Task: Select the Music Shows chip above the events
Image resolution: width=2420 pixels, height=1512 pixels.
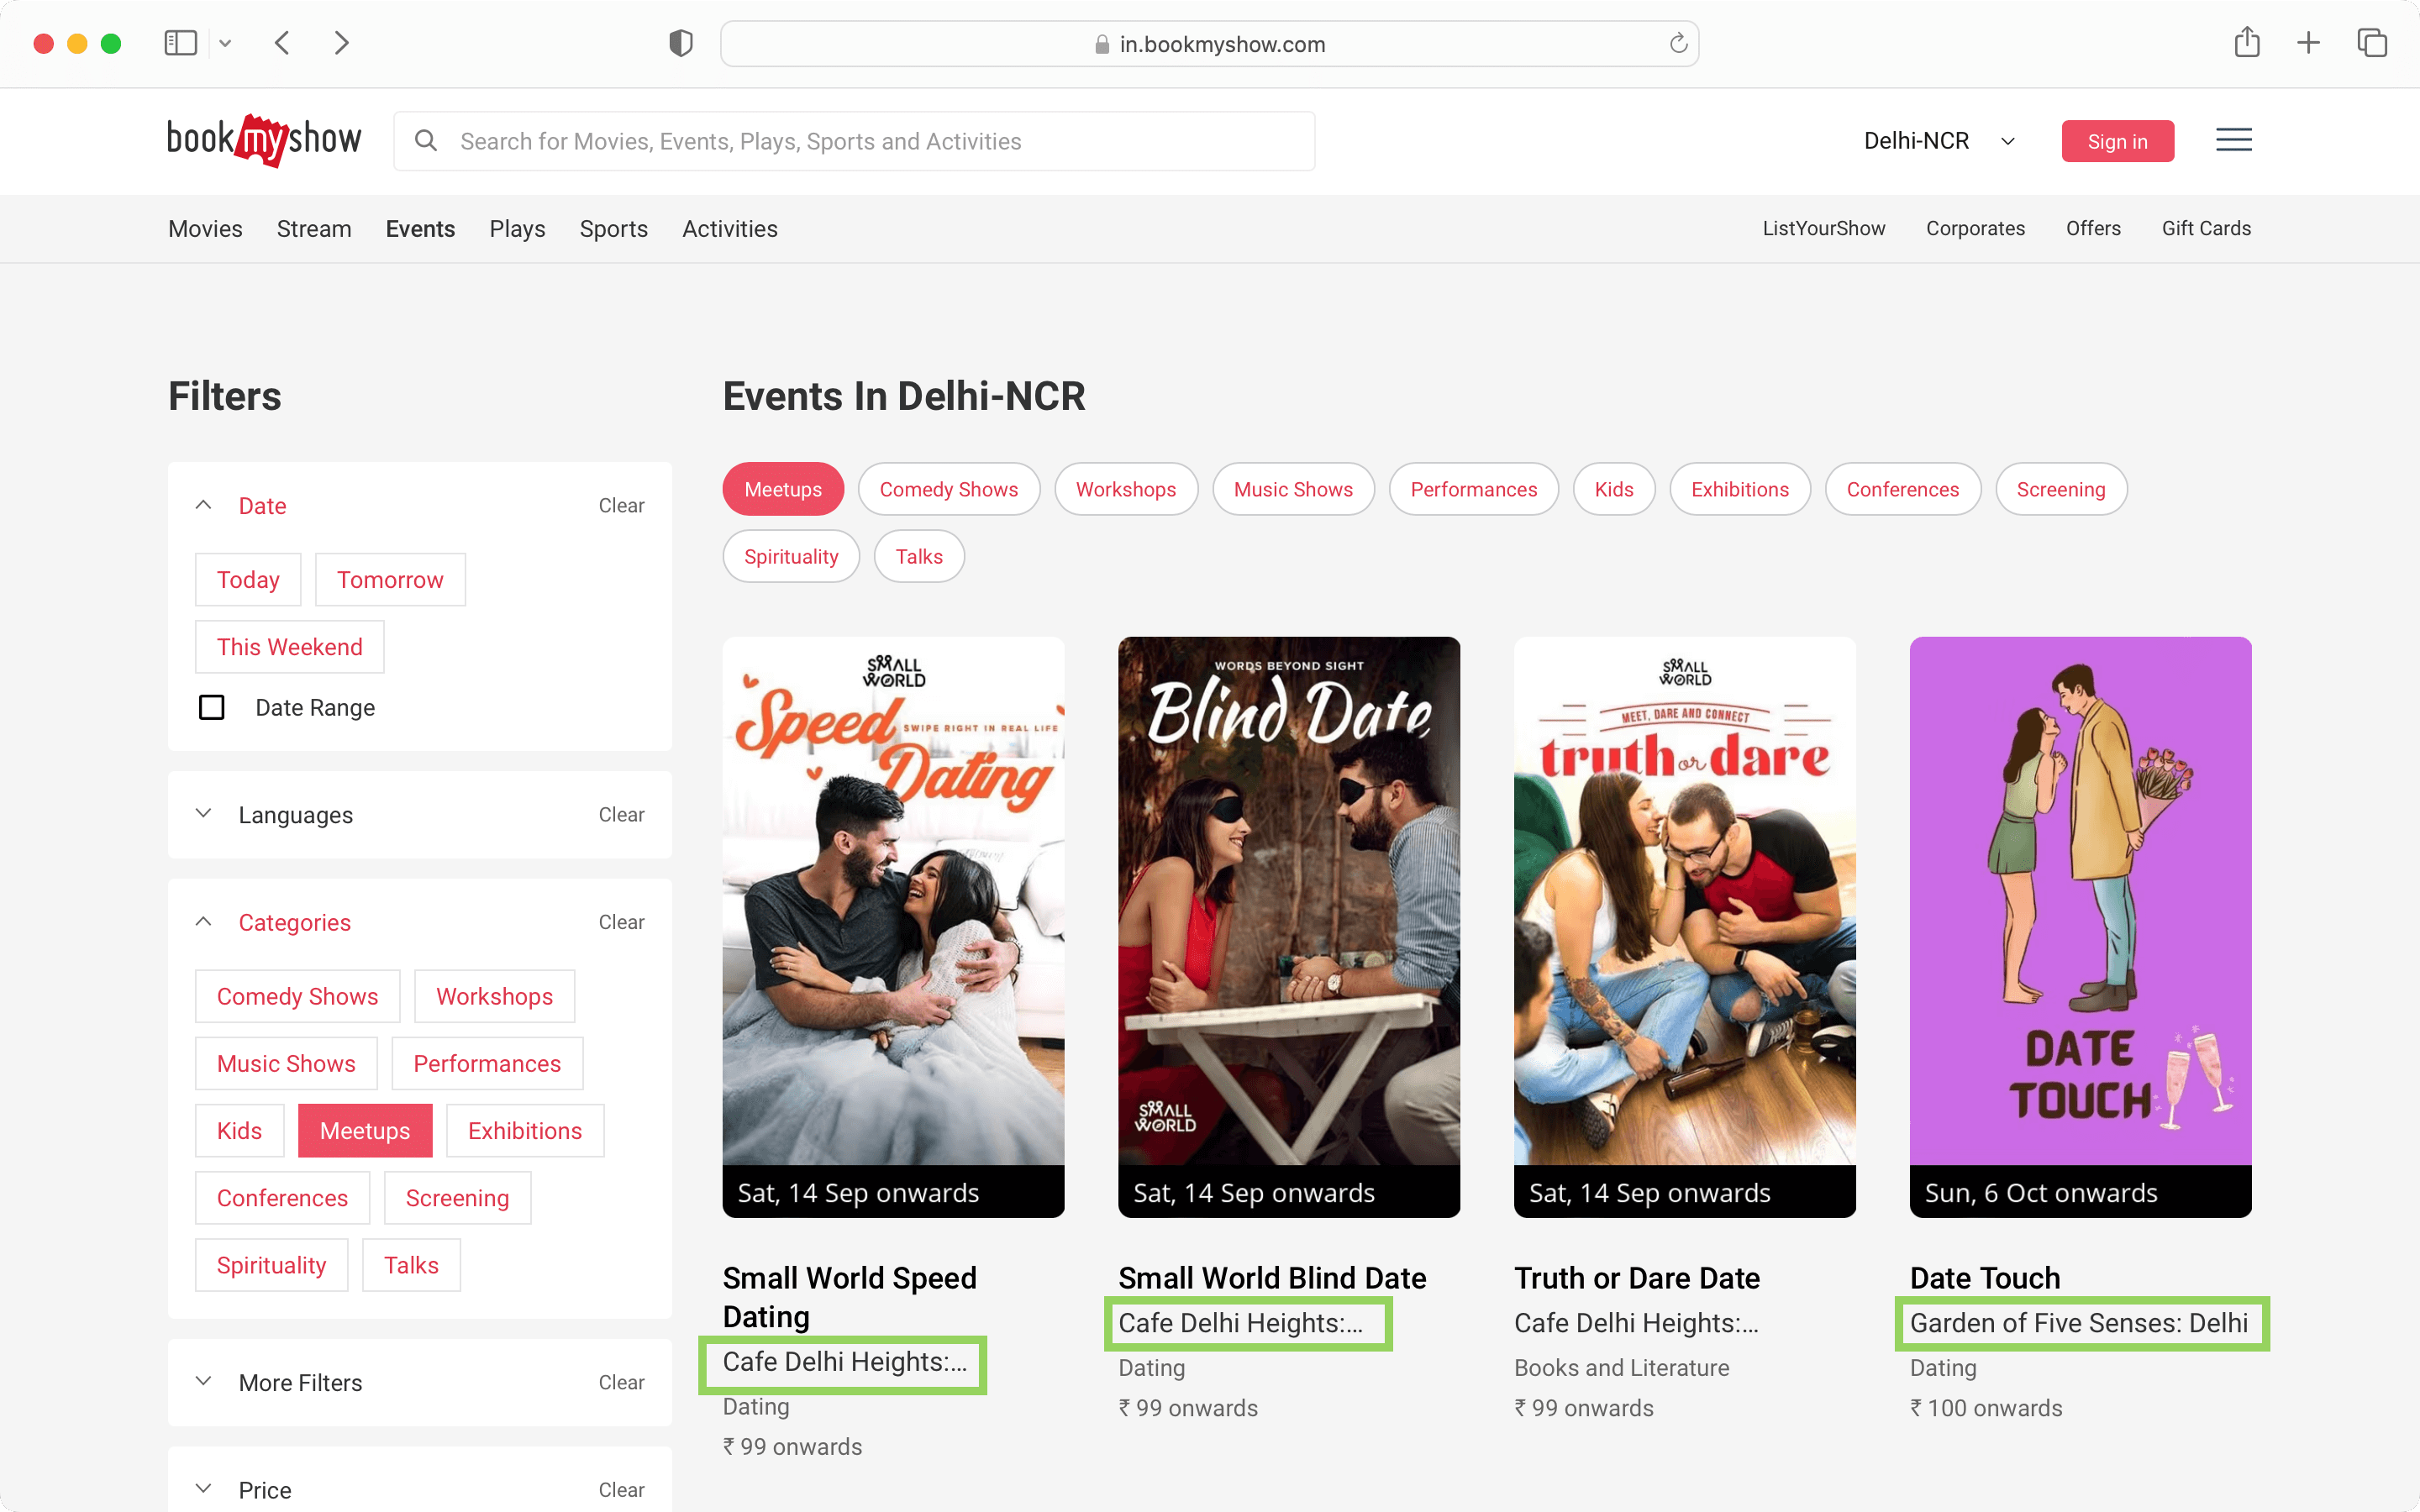Action: point(1293,489)
